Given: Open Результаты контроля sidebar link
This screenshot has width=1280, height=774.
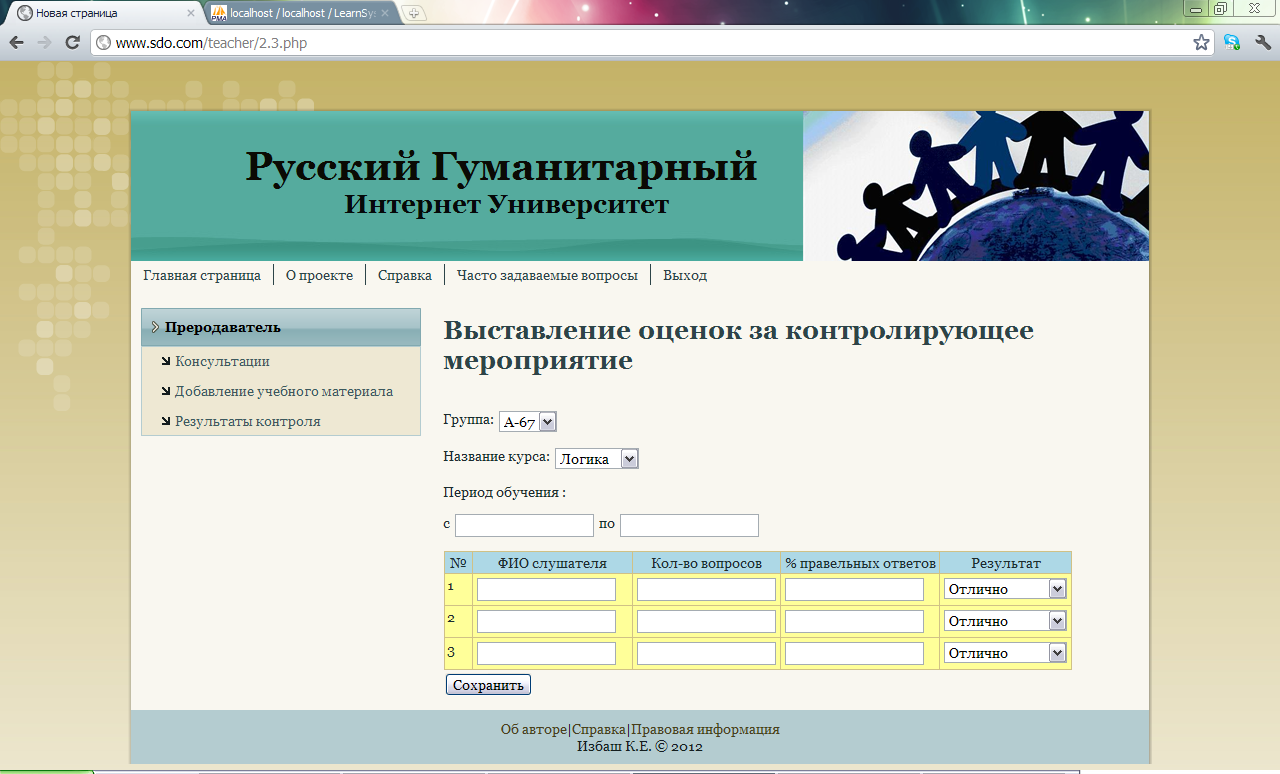Looking at the screenshot, I should click(x=248, y=421).
